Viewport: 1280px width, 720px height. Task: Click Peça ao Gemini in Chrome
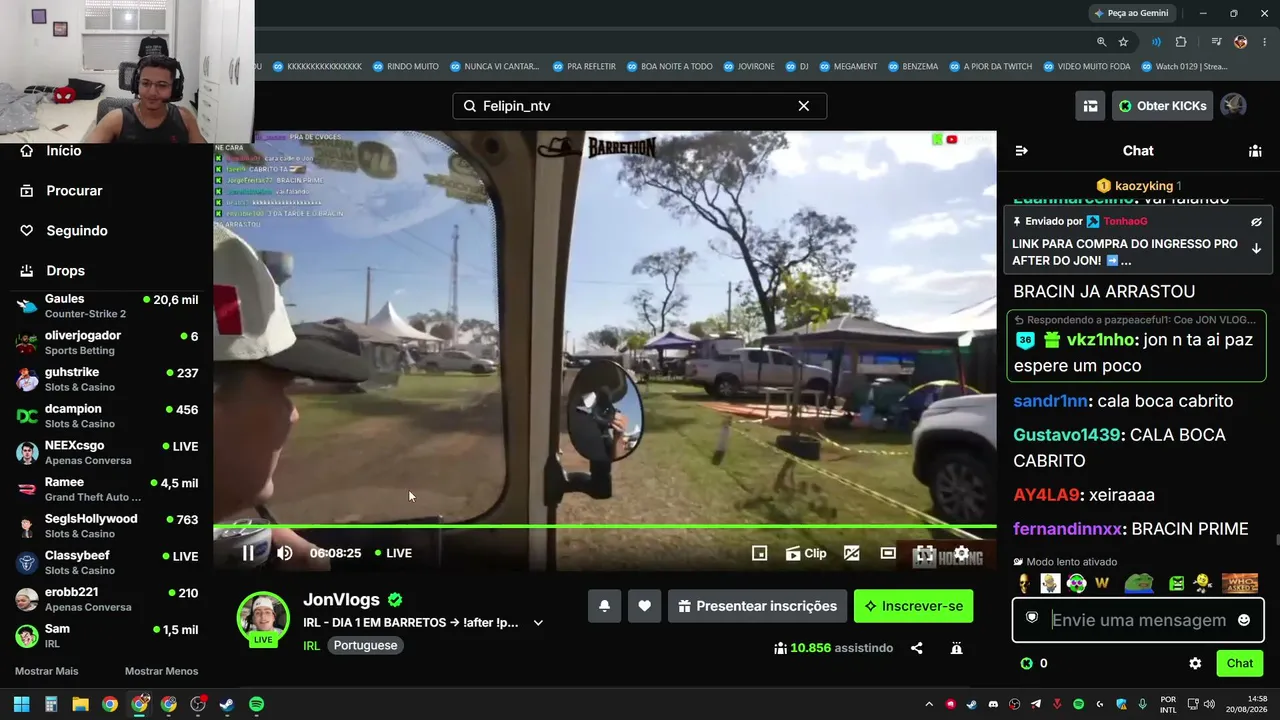coord(1131,13)
